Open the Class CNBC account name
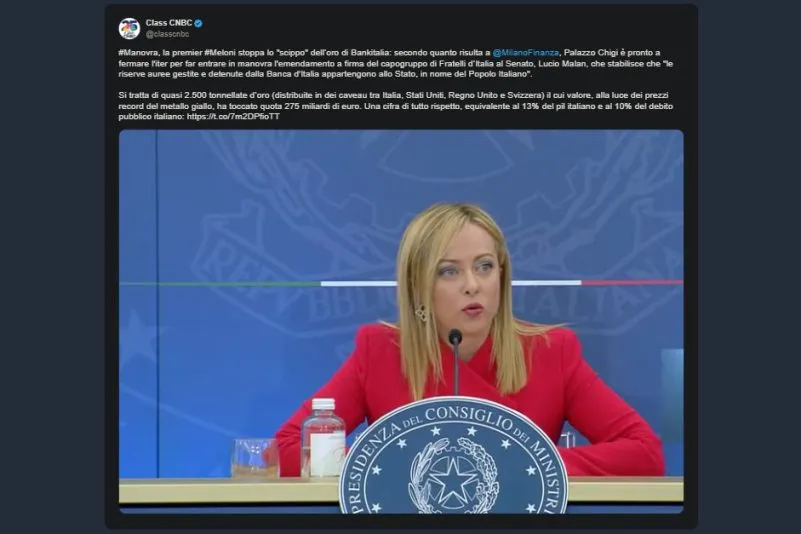 (x=169, y=22)
